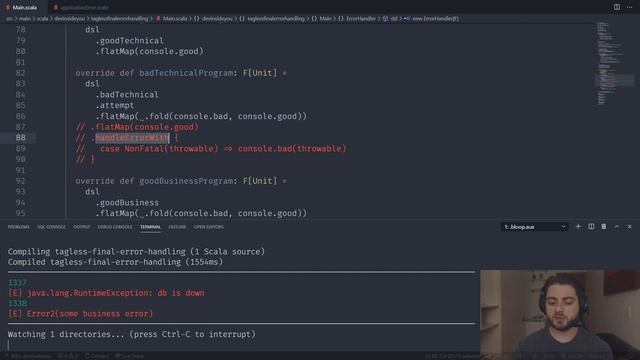The height and width of the screenshot is (360, 640).
Task: Click line number 92 in the gutter
Action: click(x=20, y=181)
